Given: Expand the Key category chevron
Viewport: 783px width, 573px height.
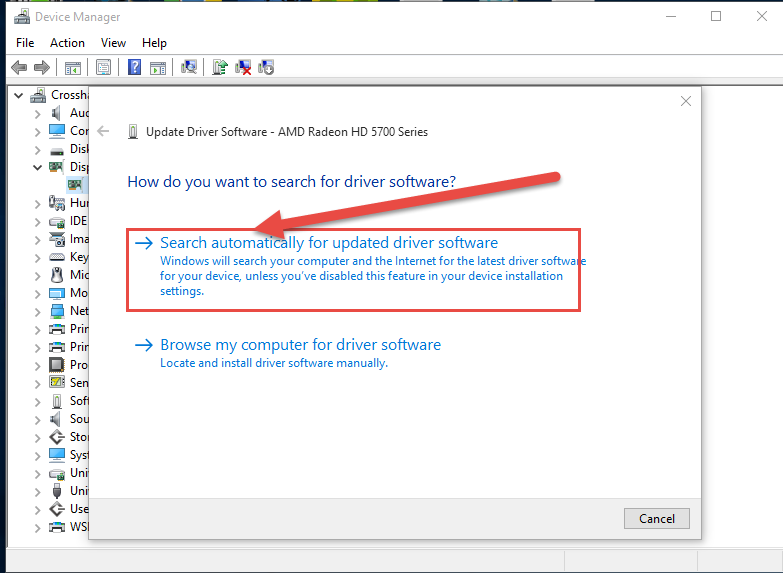Looking at the screenshot, I should (x=37, y=258).
